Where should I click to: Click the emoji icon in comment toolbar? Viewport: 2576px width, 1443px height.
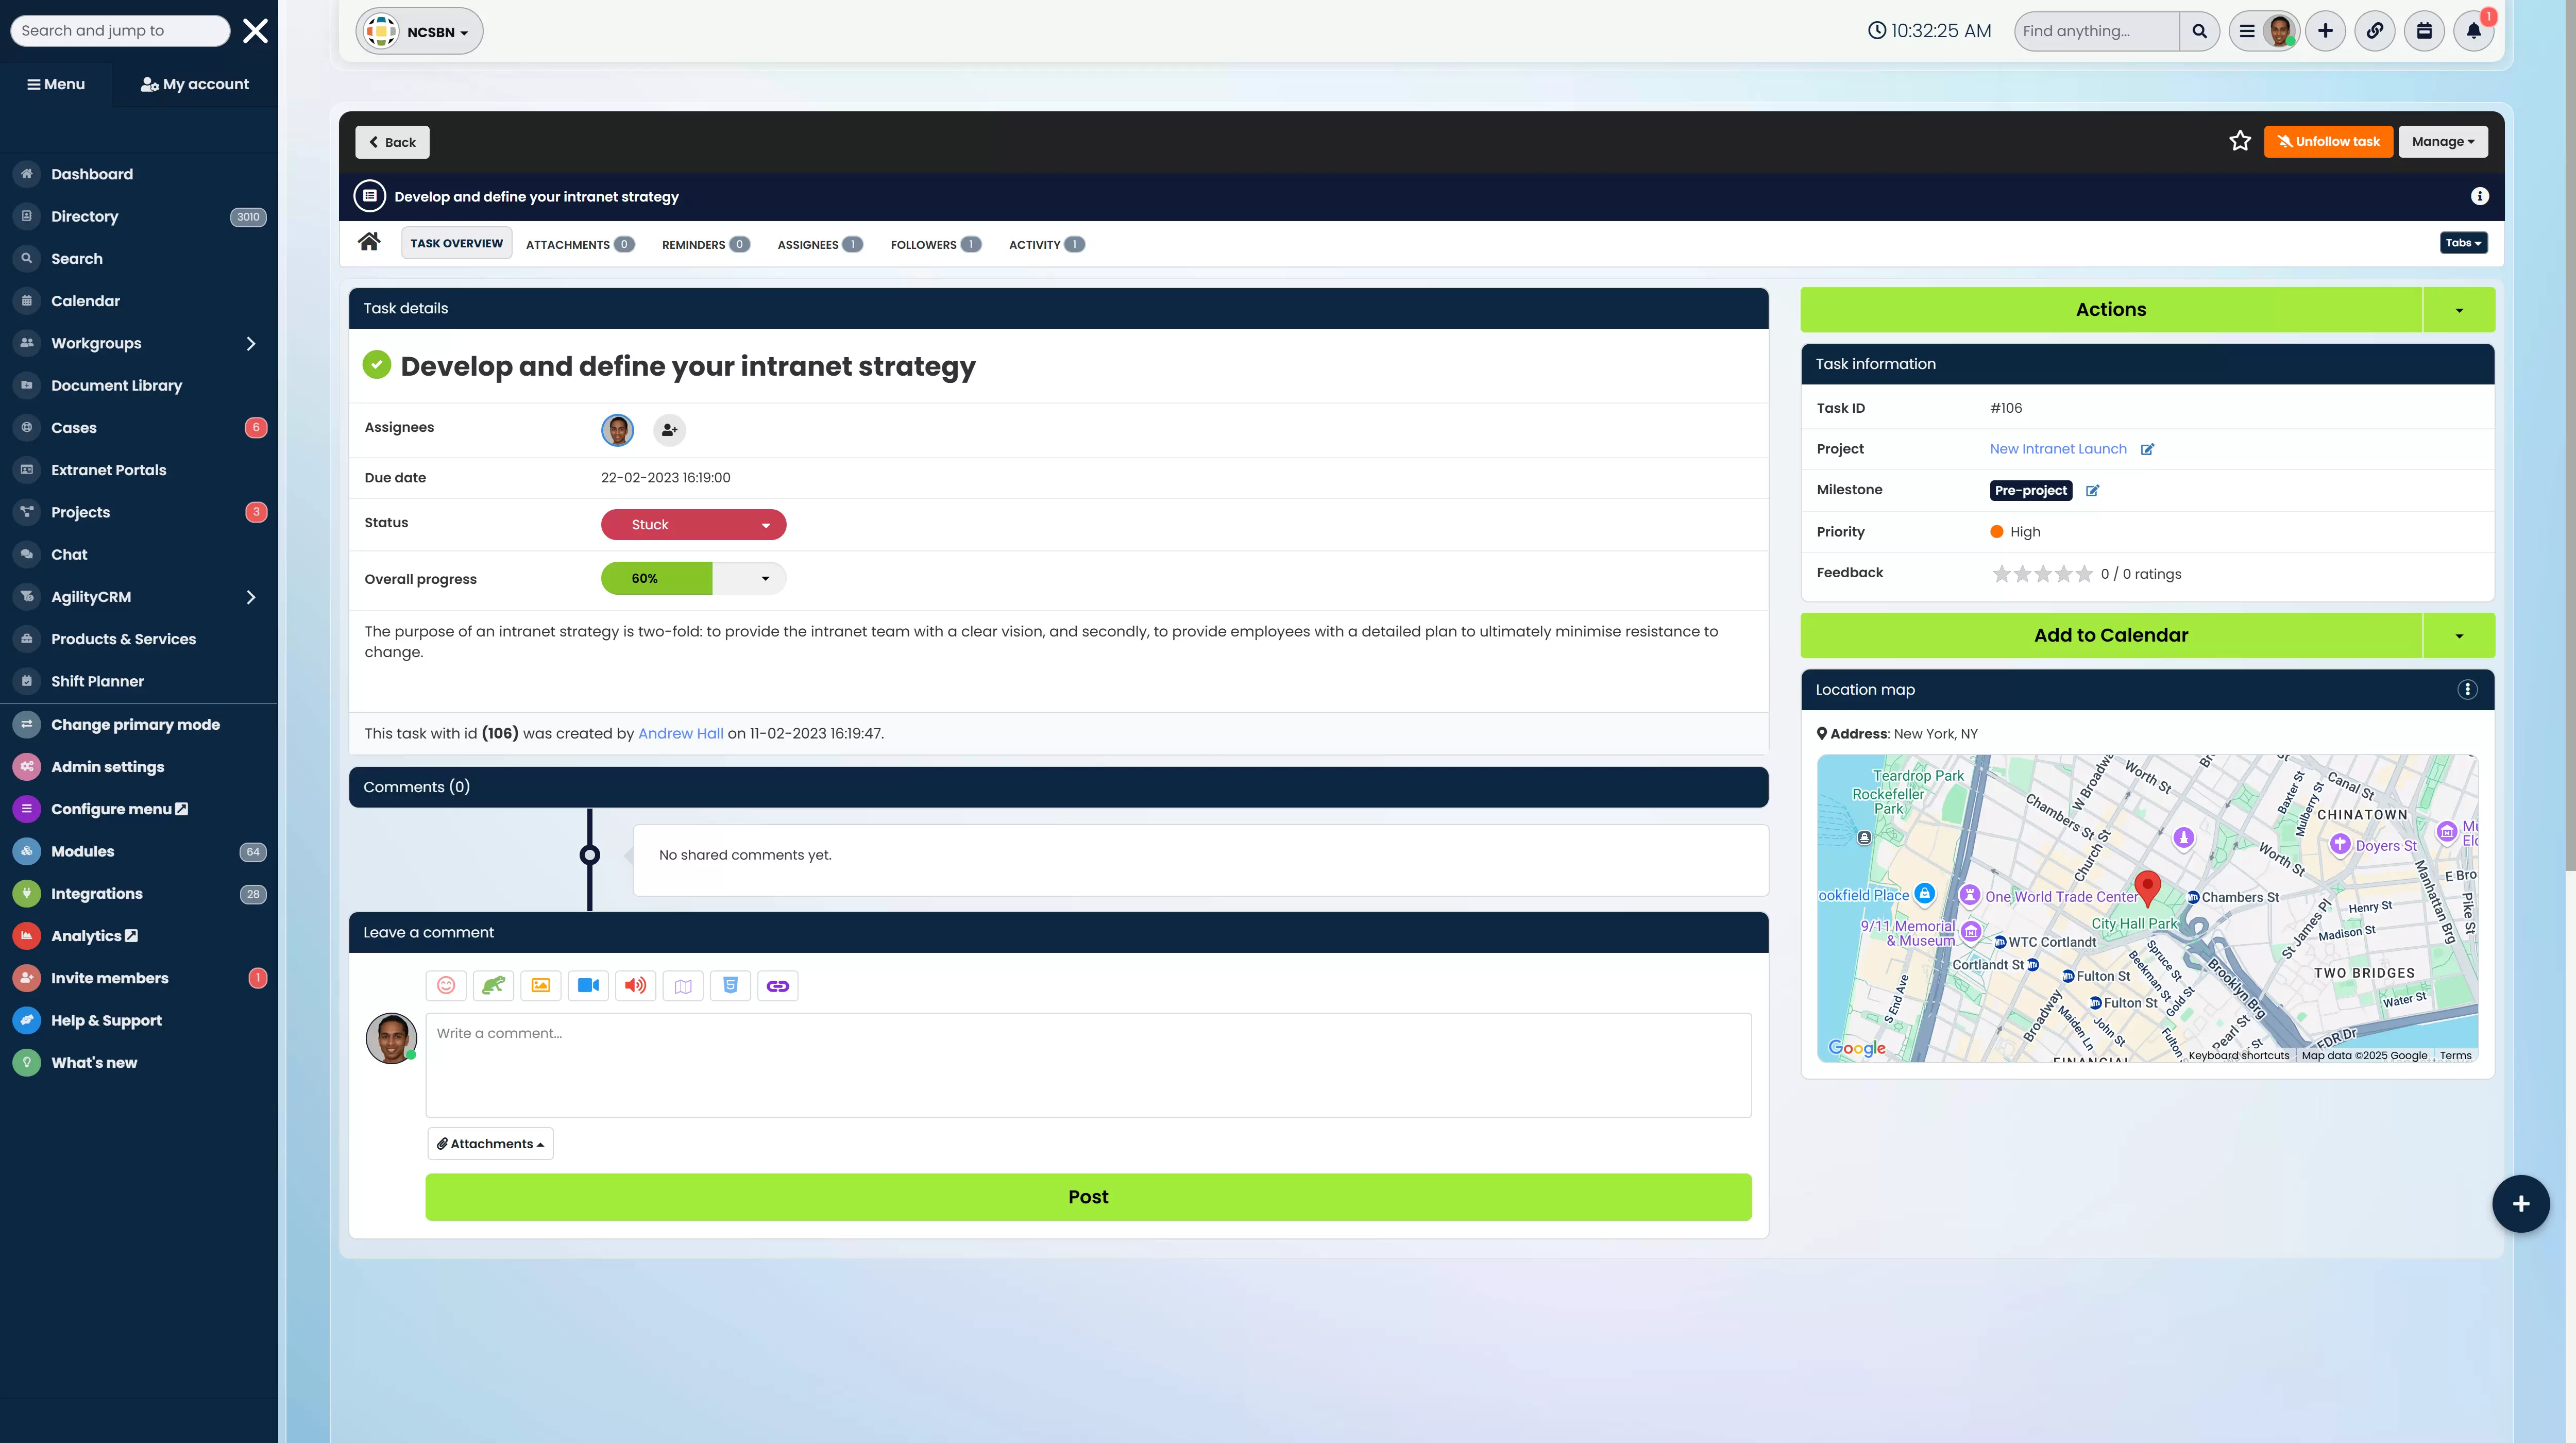(x=446, y=985)
